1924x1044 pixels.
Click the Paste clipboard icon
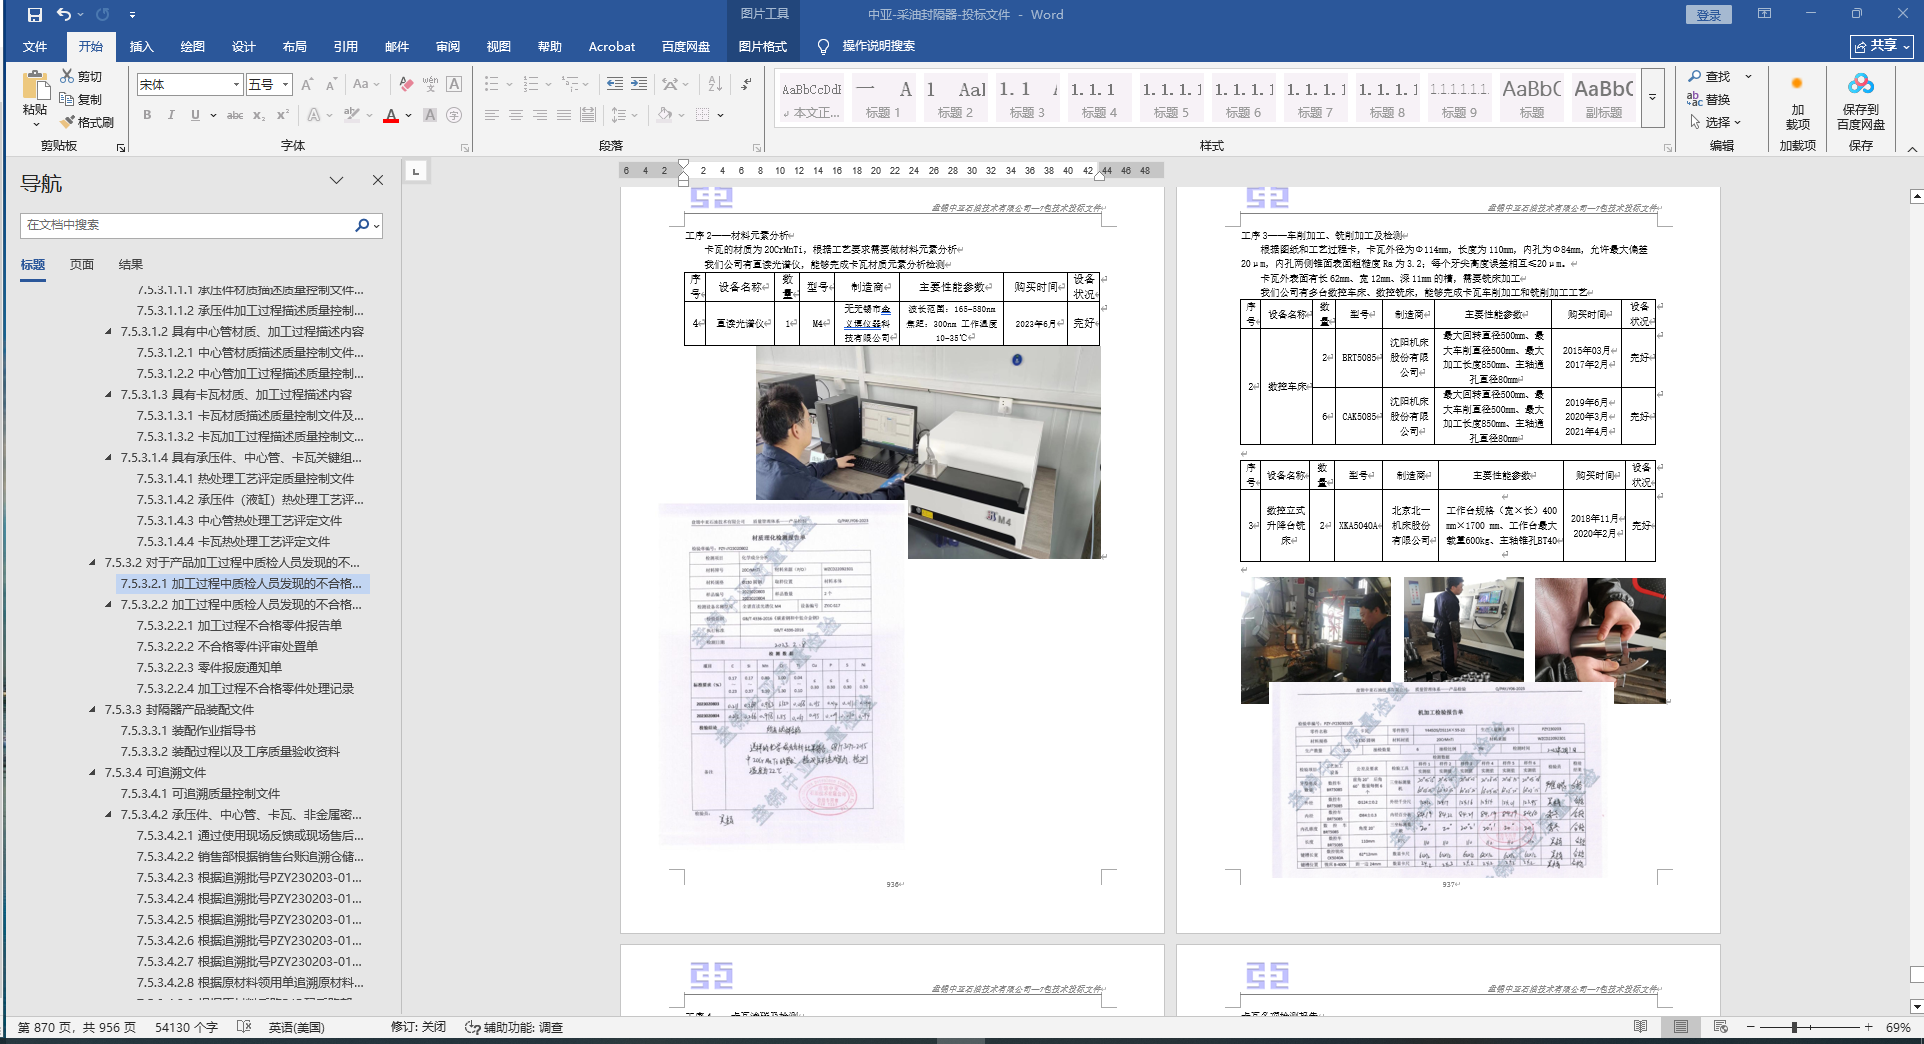tap(35, 86)
